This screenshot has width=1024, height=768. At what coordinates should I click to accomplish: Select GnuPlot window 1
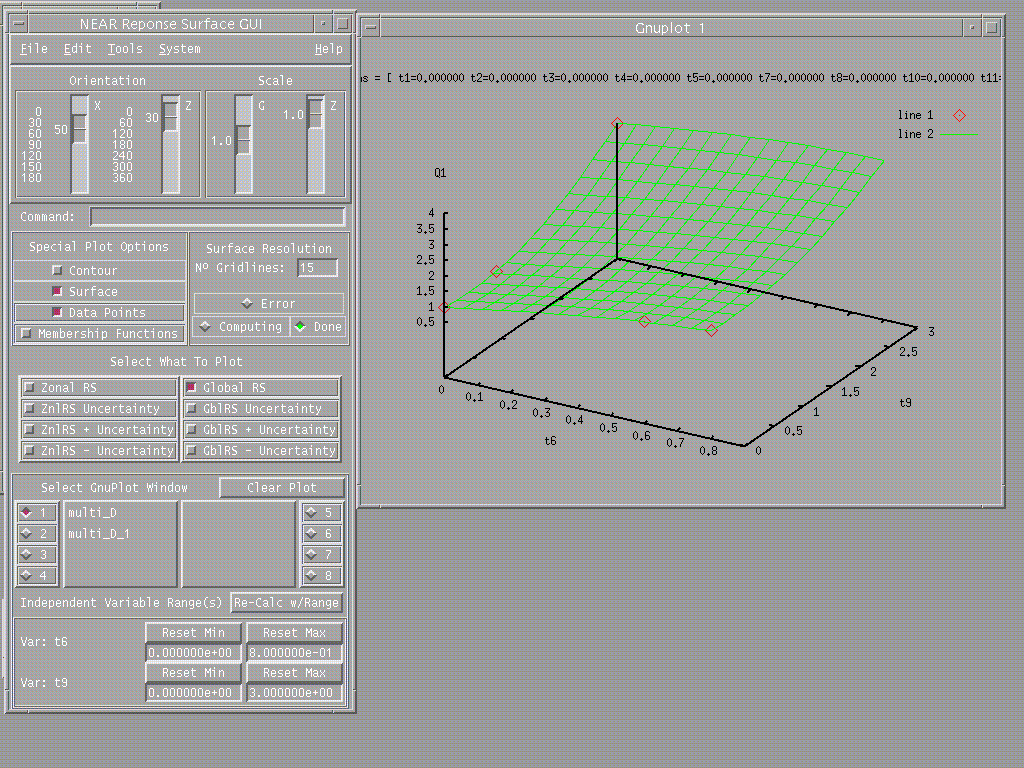tap(38, 513)
